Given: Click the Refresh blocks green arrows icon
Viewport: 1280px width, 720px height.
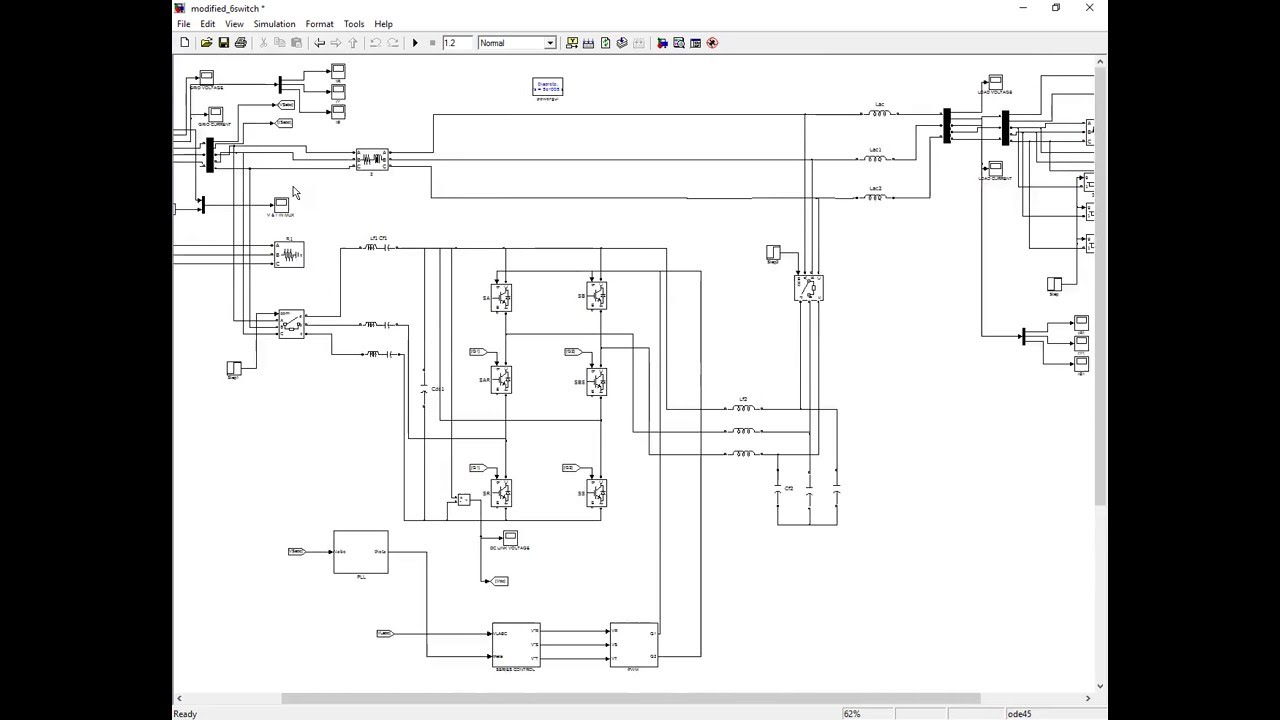Looking at the screenshot, I should 605,43.
